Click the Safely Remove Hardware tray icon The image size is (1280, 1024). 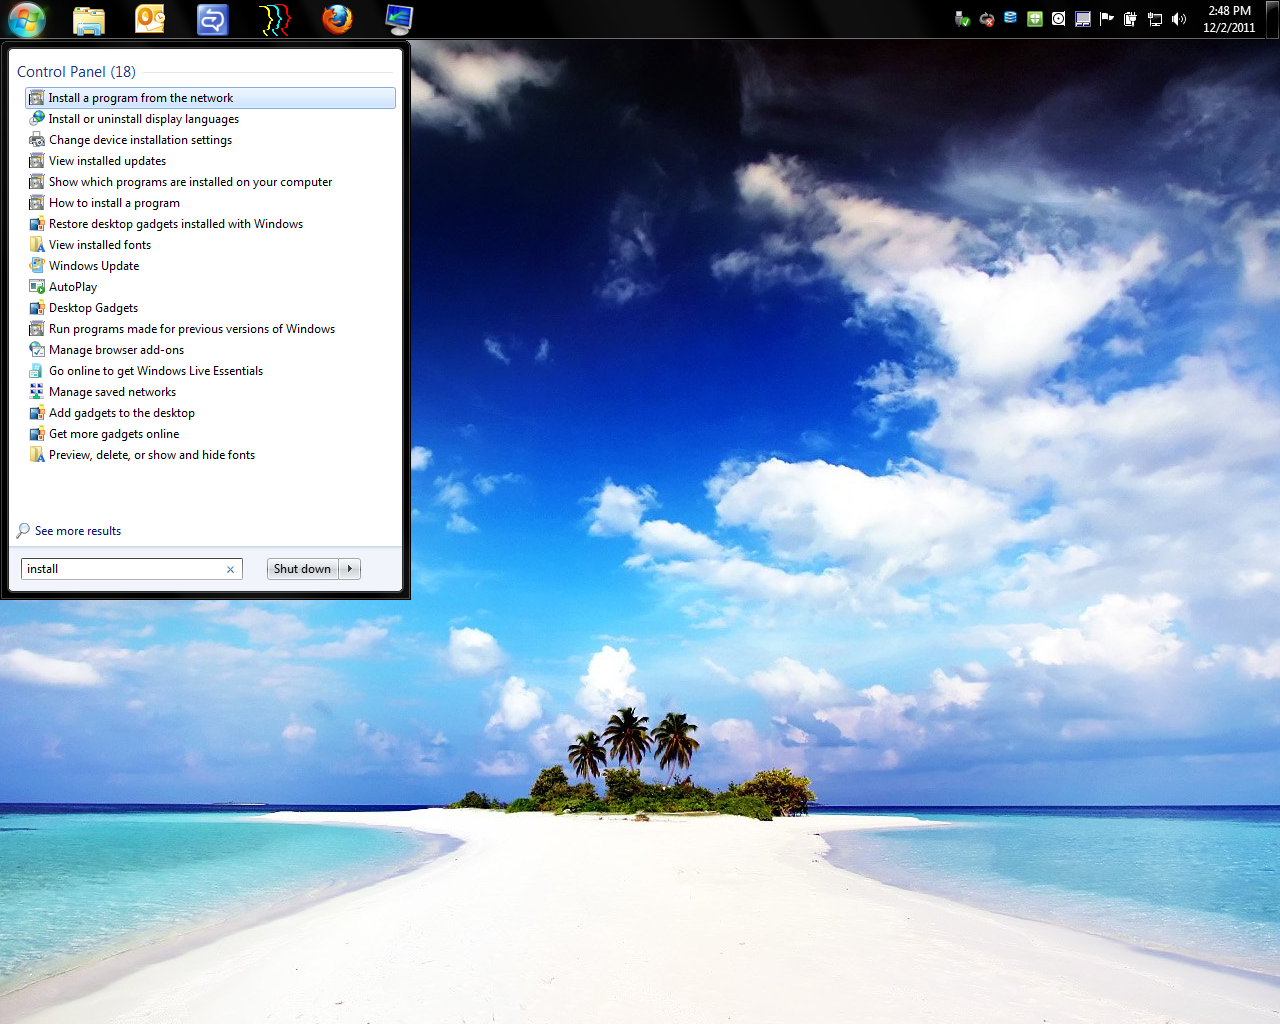tap(962, 19)
